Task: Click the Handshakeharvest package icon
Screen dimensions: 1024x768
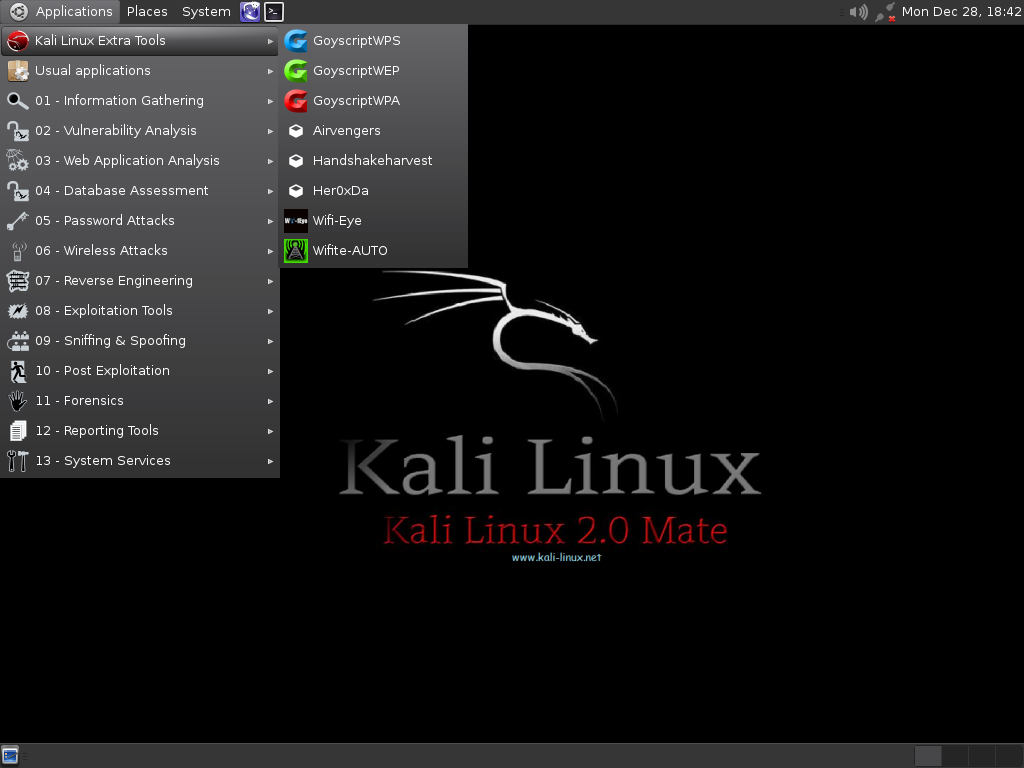Action: coord(296,161)
